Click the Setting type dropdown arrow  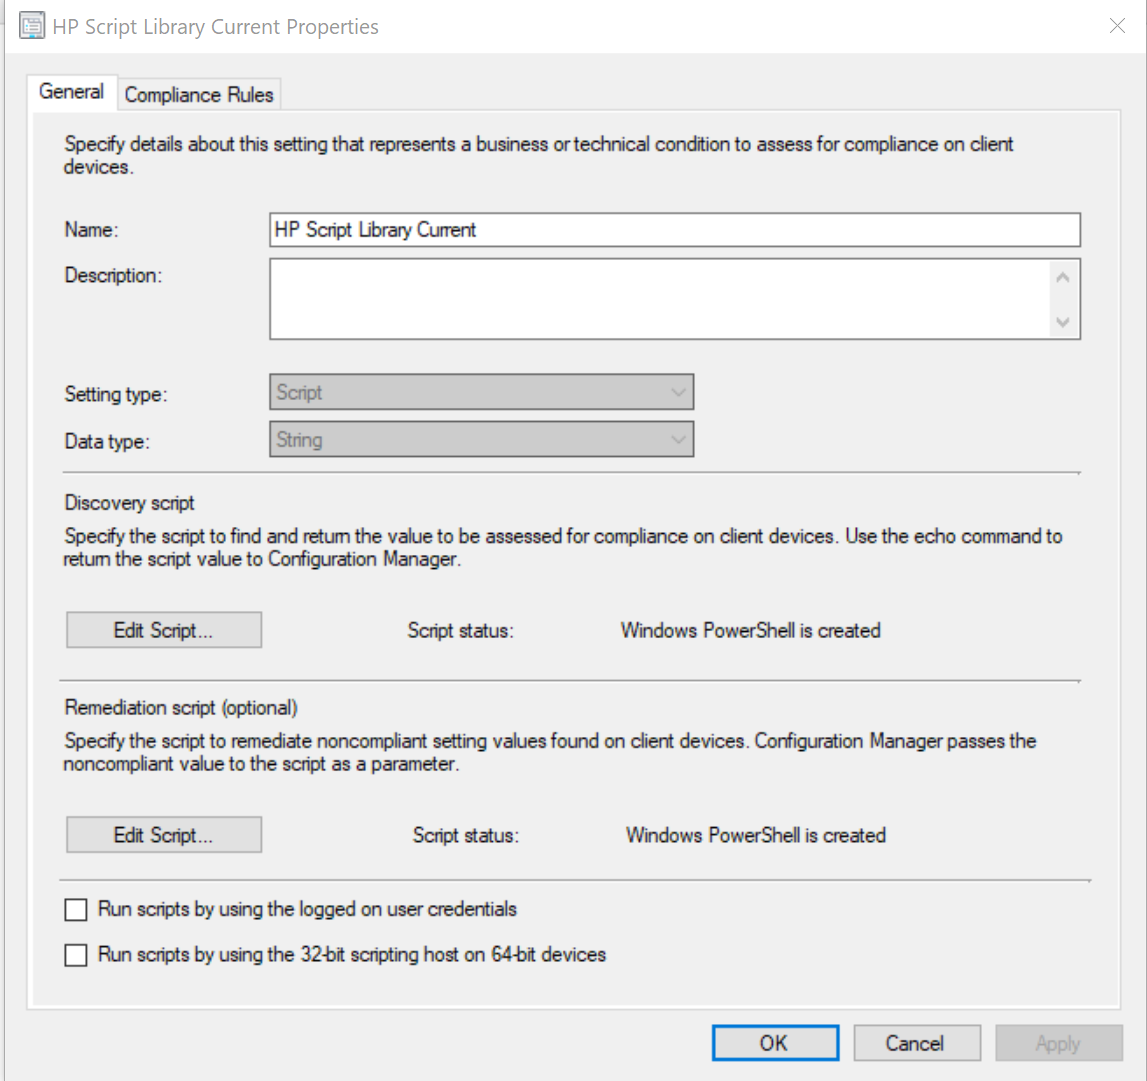[x=680, y=391]
